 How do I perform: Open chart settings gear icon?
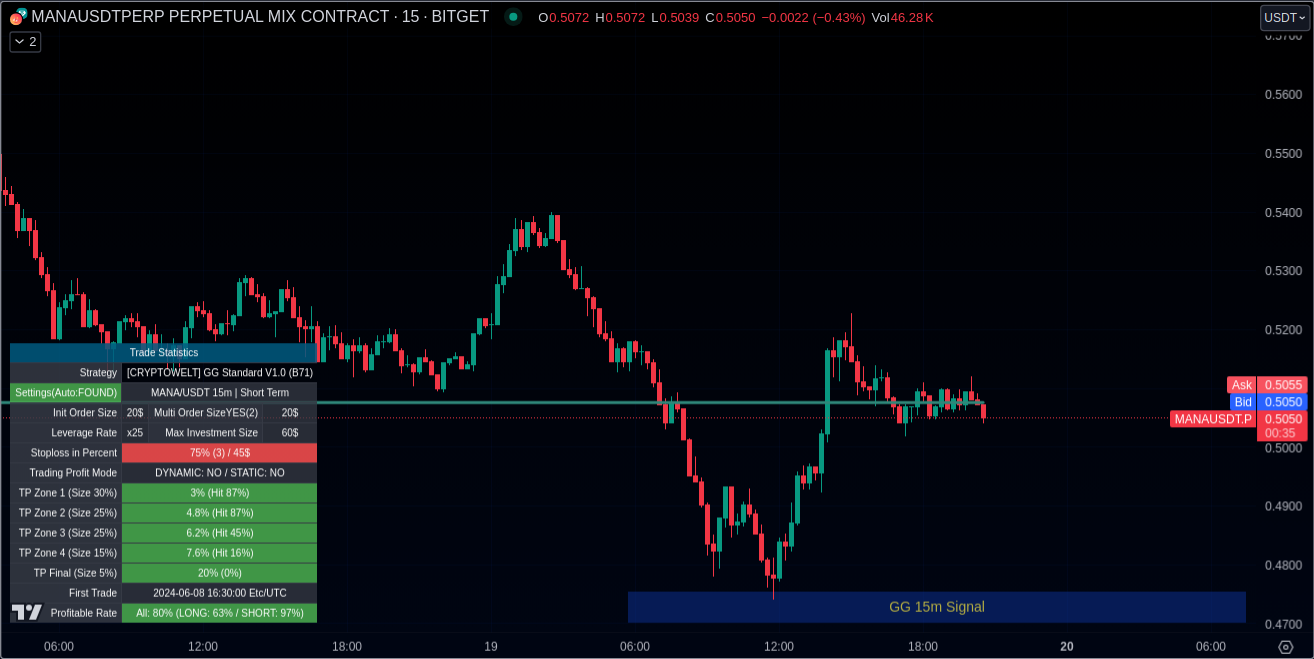click(1285, 647)
